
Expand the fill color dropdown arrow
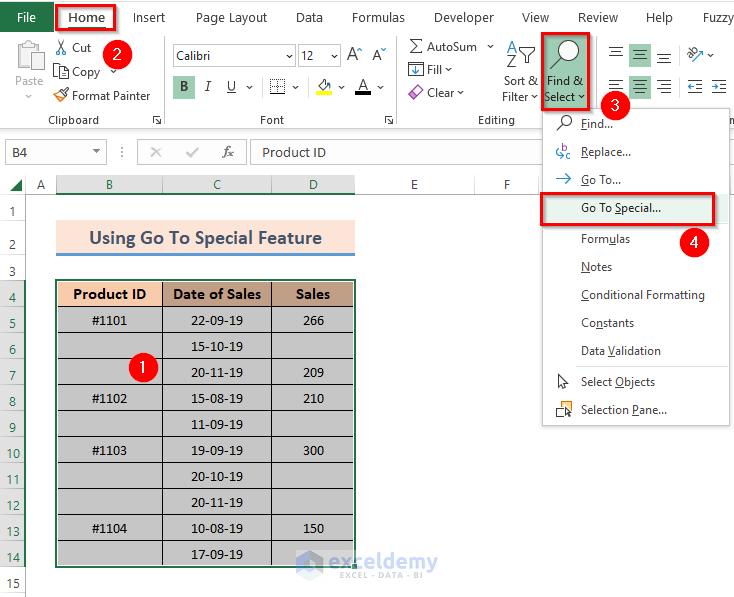point(341,87)
